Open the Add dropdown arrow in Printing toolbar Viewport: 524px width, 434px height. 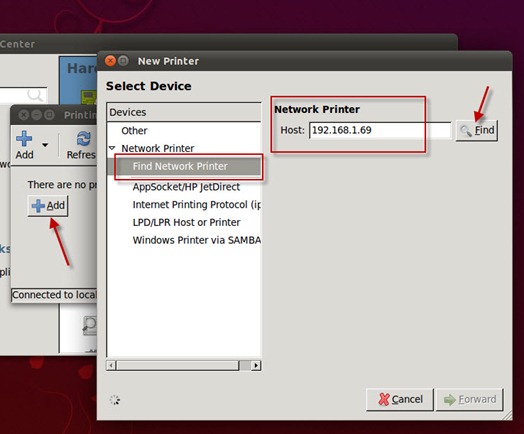click(x=45, y=145)
